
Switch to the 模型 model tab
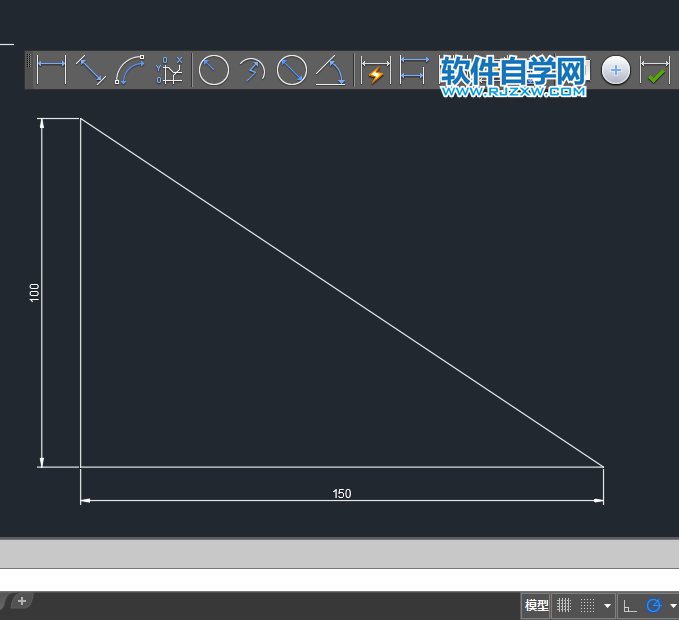point(536,605)
